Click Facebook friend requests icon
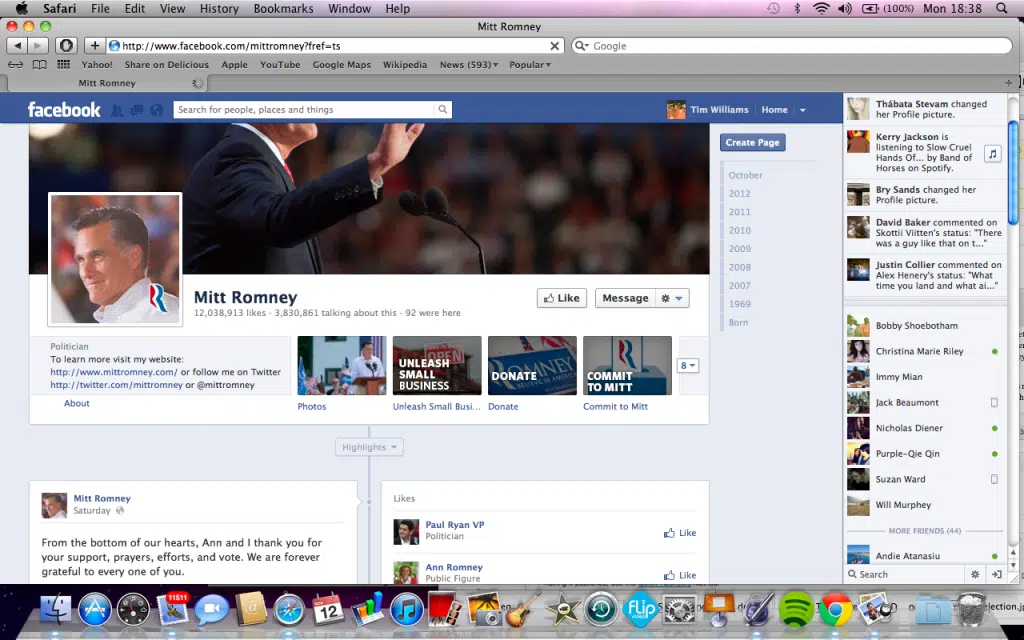Screen dimensions: 1024x640 click(x=117, y=110)
